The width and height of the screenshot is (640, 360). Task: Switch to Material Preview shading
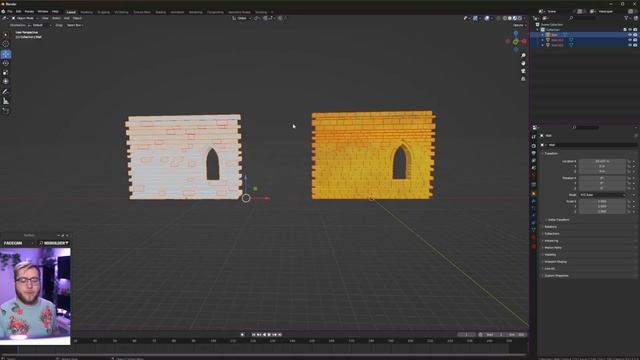click(515, 18)
